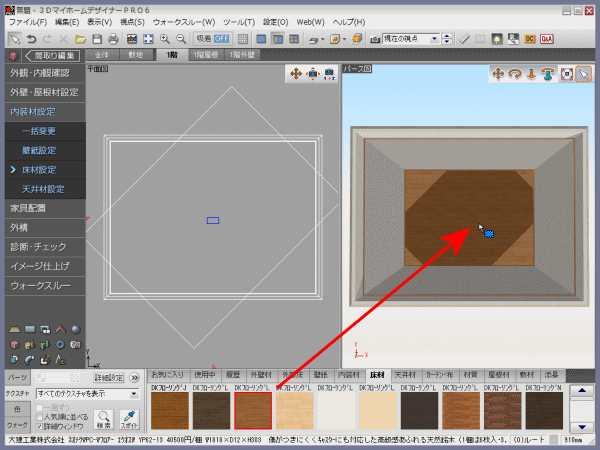Click the zoom-in magnifier icon
This screenshot has height=450, width=600.
point(166,38)
